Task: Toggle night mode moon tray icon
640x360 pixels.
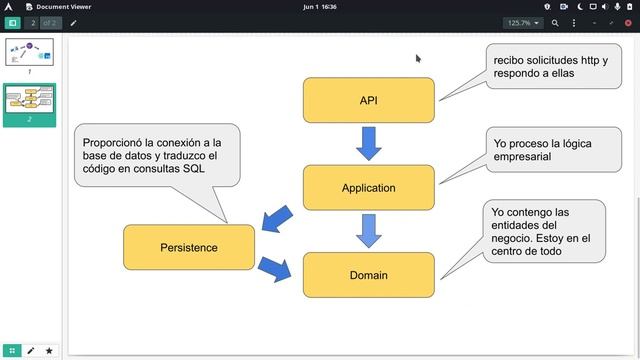Action: 580,7
